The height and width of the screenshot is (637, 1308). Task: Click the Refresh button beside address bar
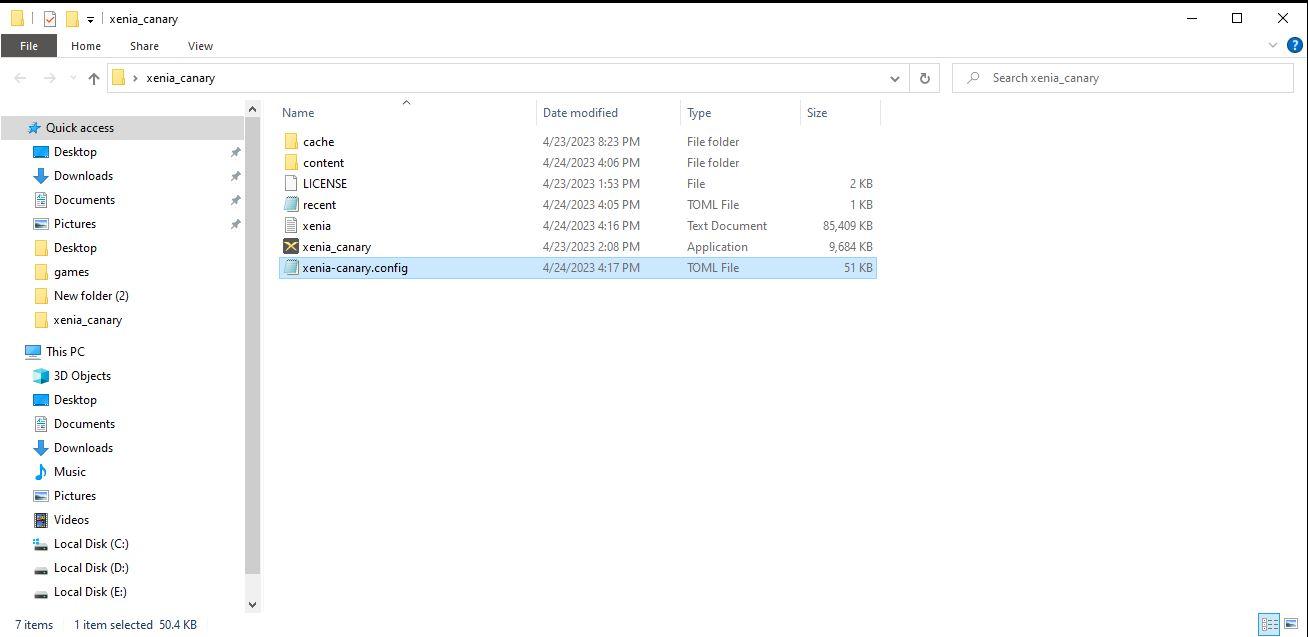coord(924,78)
